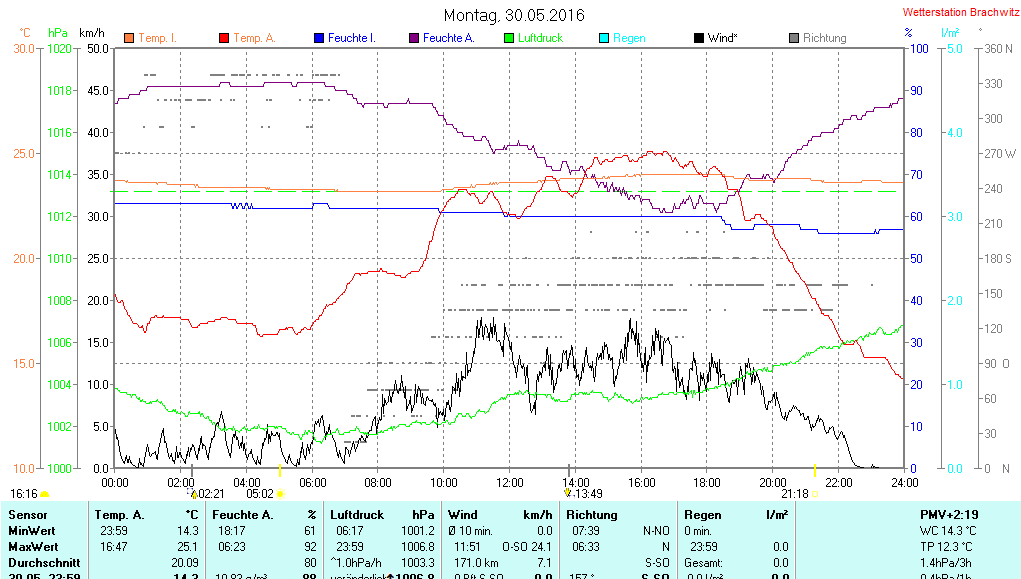Viewport: 1021px width, 579px height.
Task: Click the cyan Regen legend square
Action: [603, 38]
